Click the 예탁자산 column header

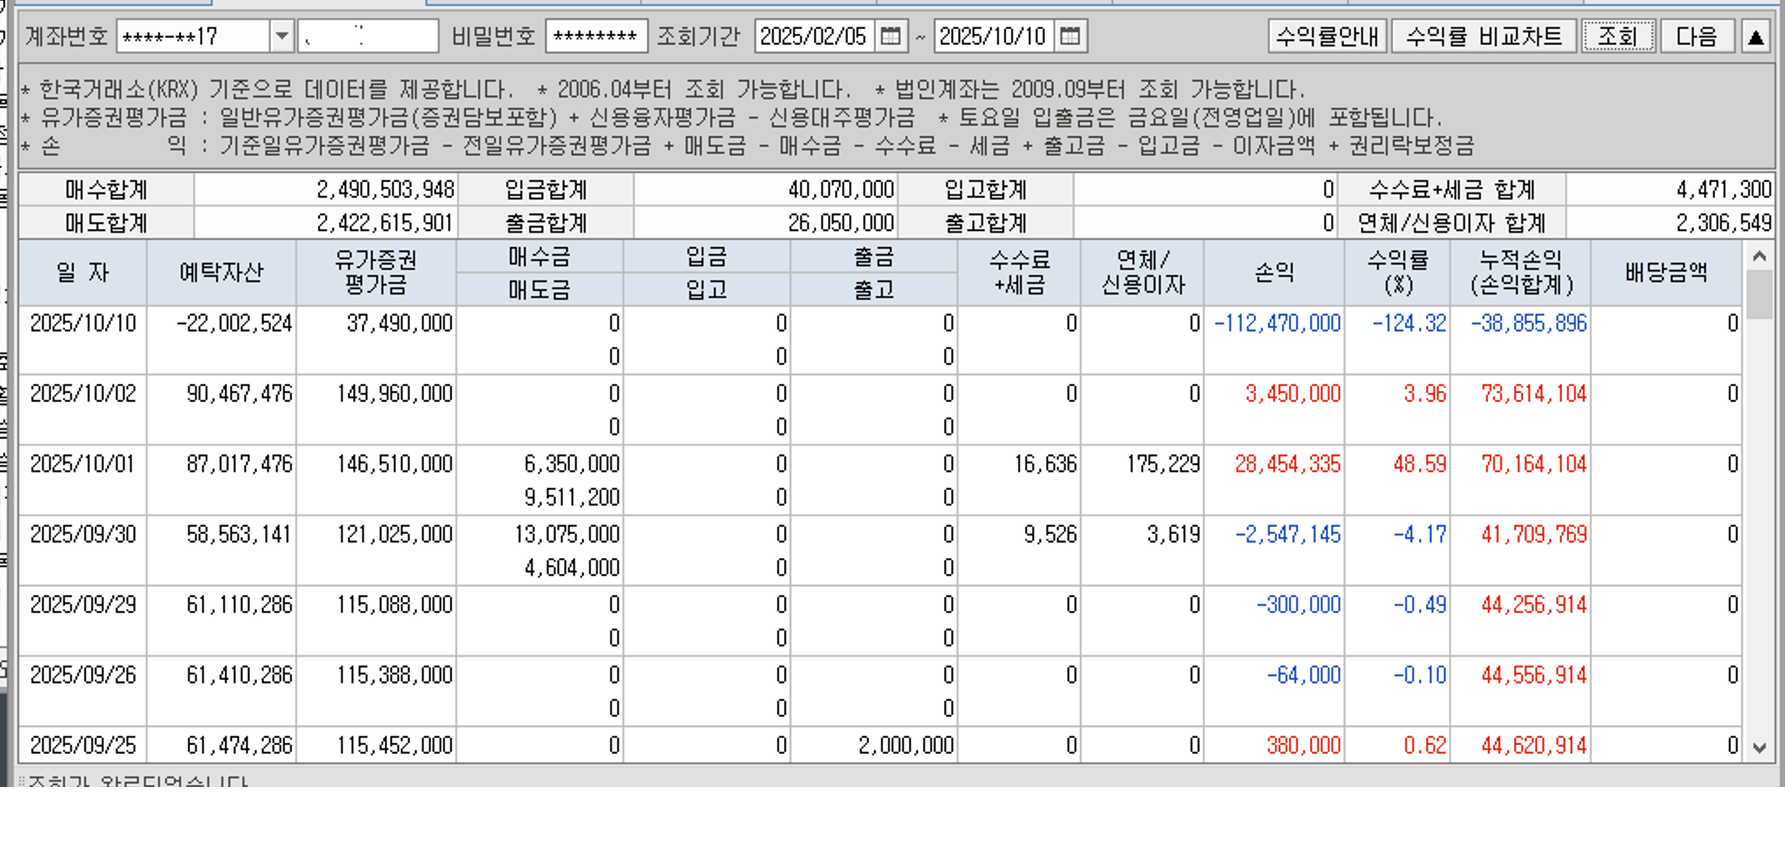[221, 273]
